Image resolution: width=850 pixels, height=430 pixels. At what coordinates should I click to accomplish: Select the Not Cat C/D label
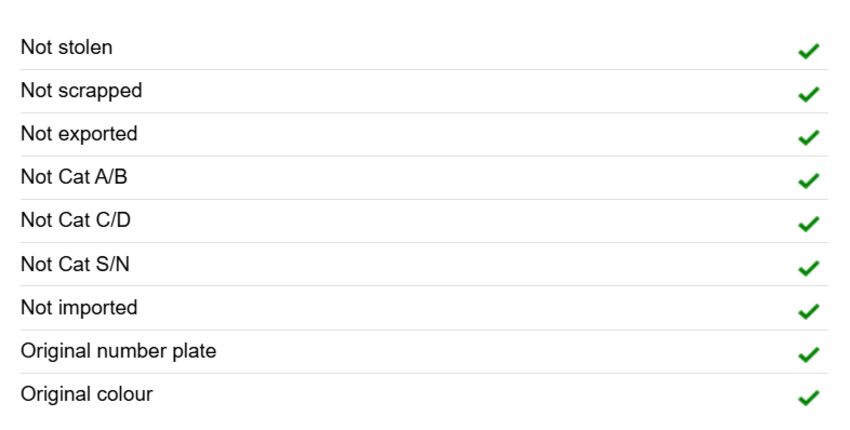coord(75,220)
